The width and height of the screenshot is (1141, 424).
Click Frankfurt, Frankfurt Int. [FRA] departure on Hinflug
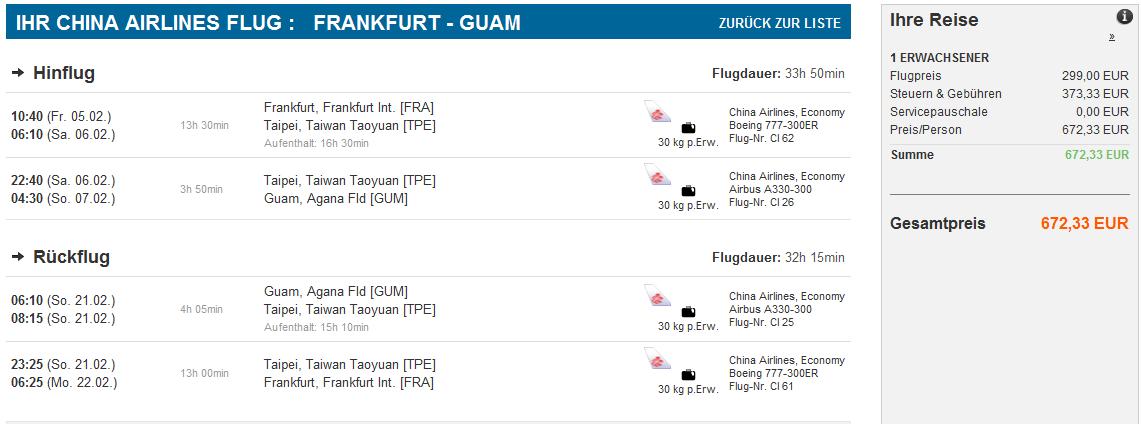[349, 108]
